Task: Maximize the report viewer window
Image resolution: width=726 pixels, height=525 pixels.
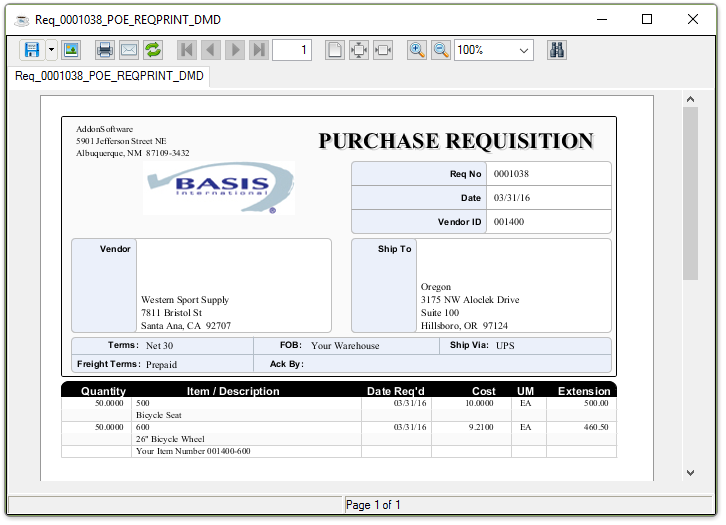Action: (x=647, y=19)
